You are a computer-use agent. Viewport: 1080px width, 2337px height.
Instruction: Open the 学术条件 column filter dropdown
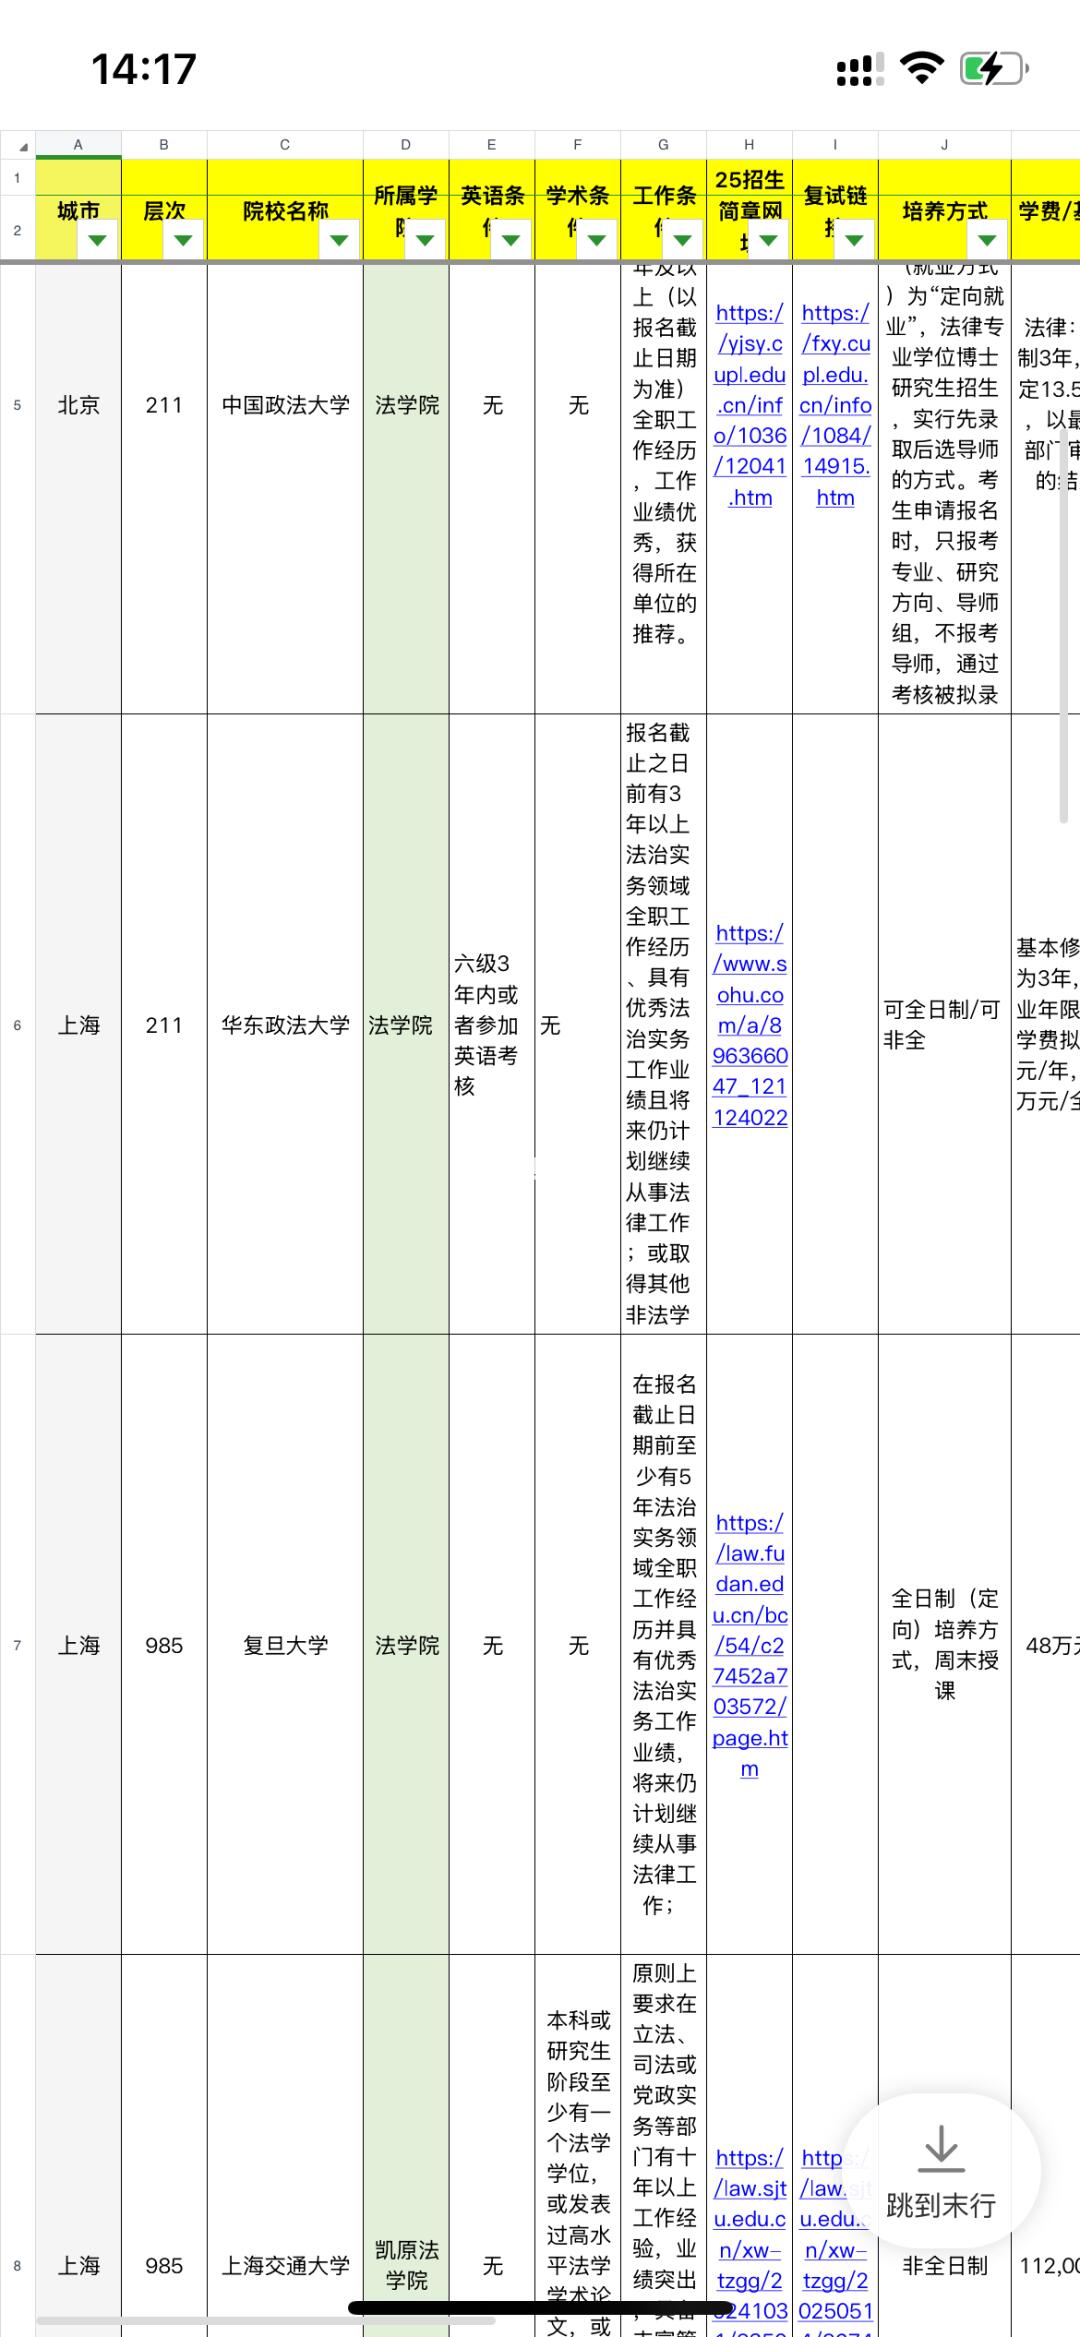click(597, 240)
